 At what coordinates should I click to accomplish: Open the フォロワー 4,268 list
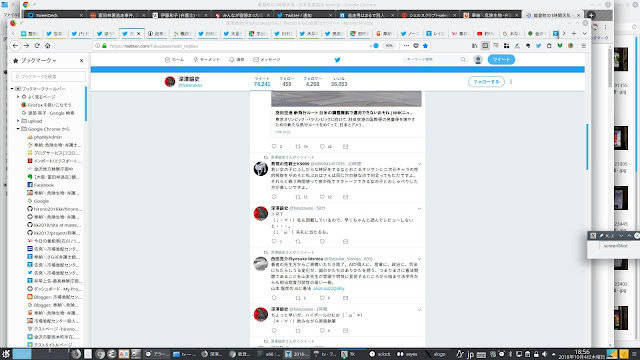click(x=313, y=82)
